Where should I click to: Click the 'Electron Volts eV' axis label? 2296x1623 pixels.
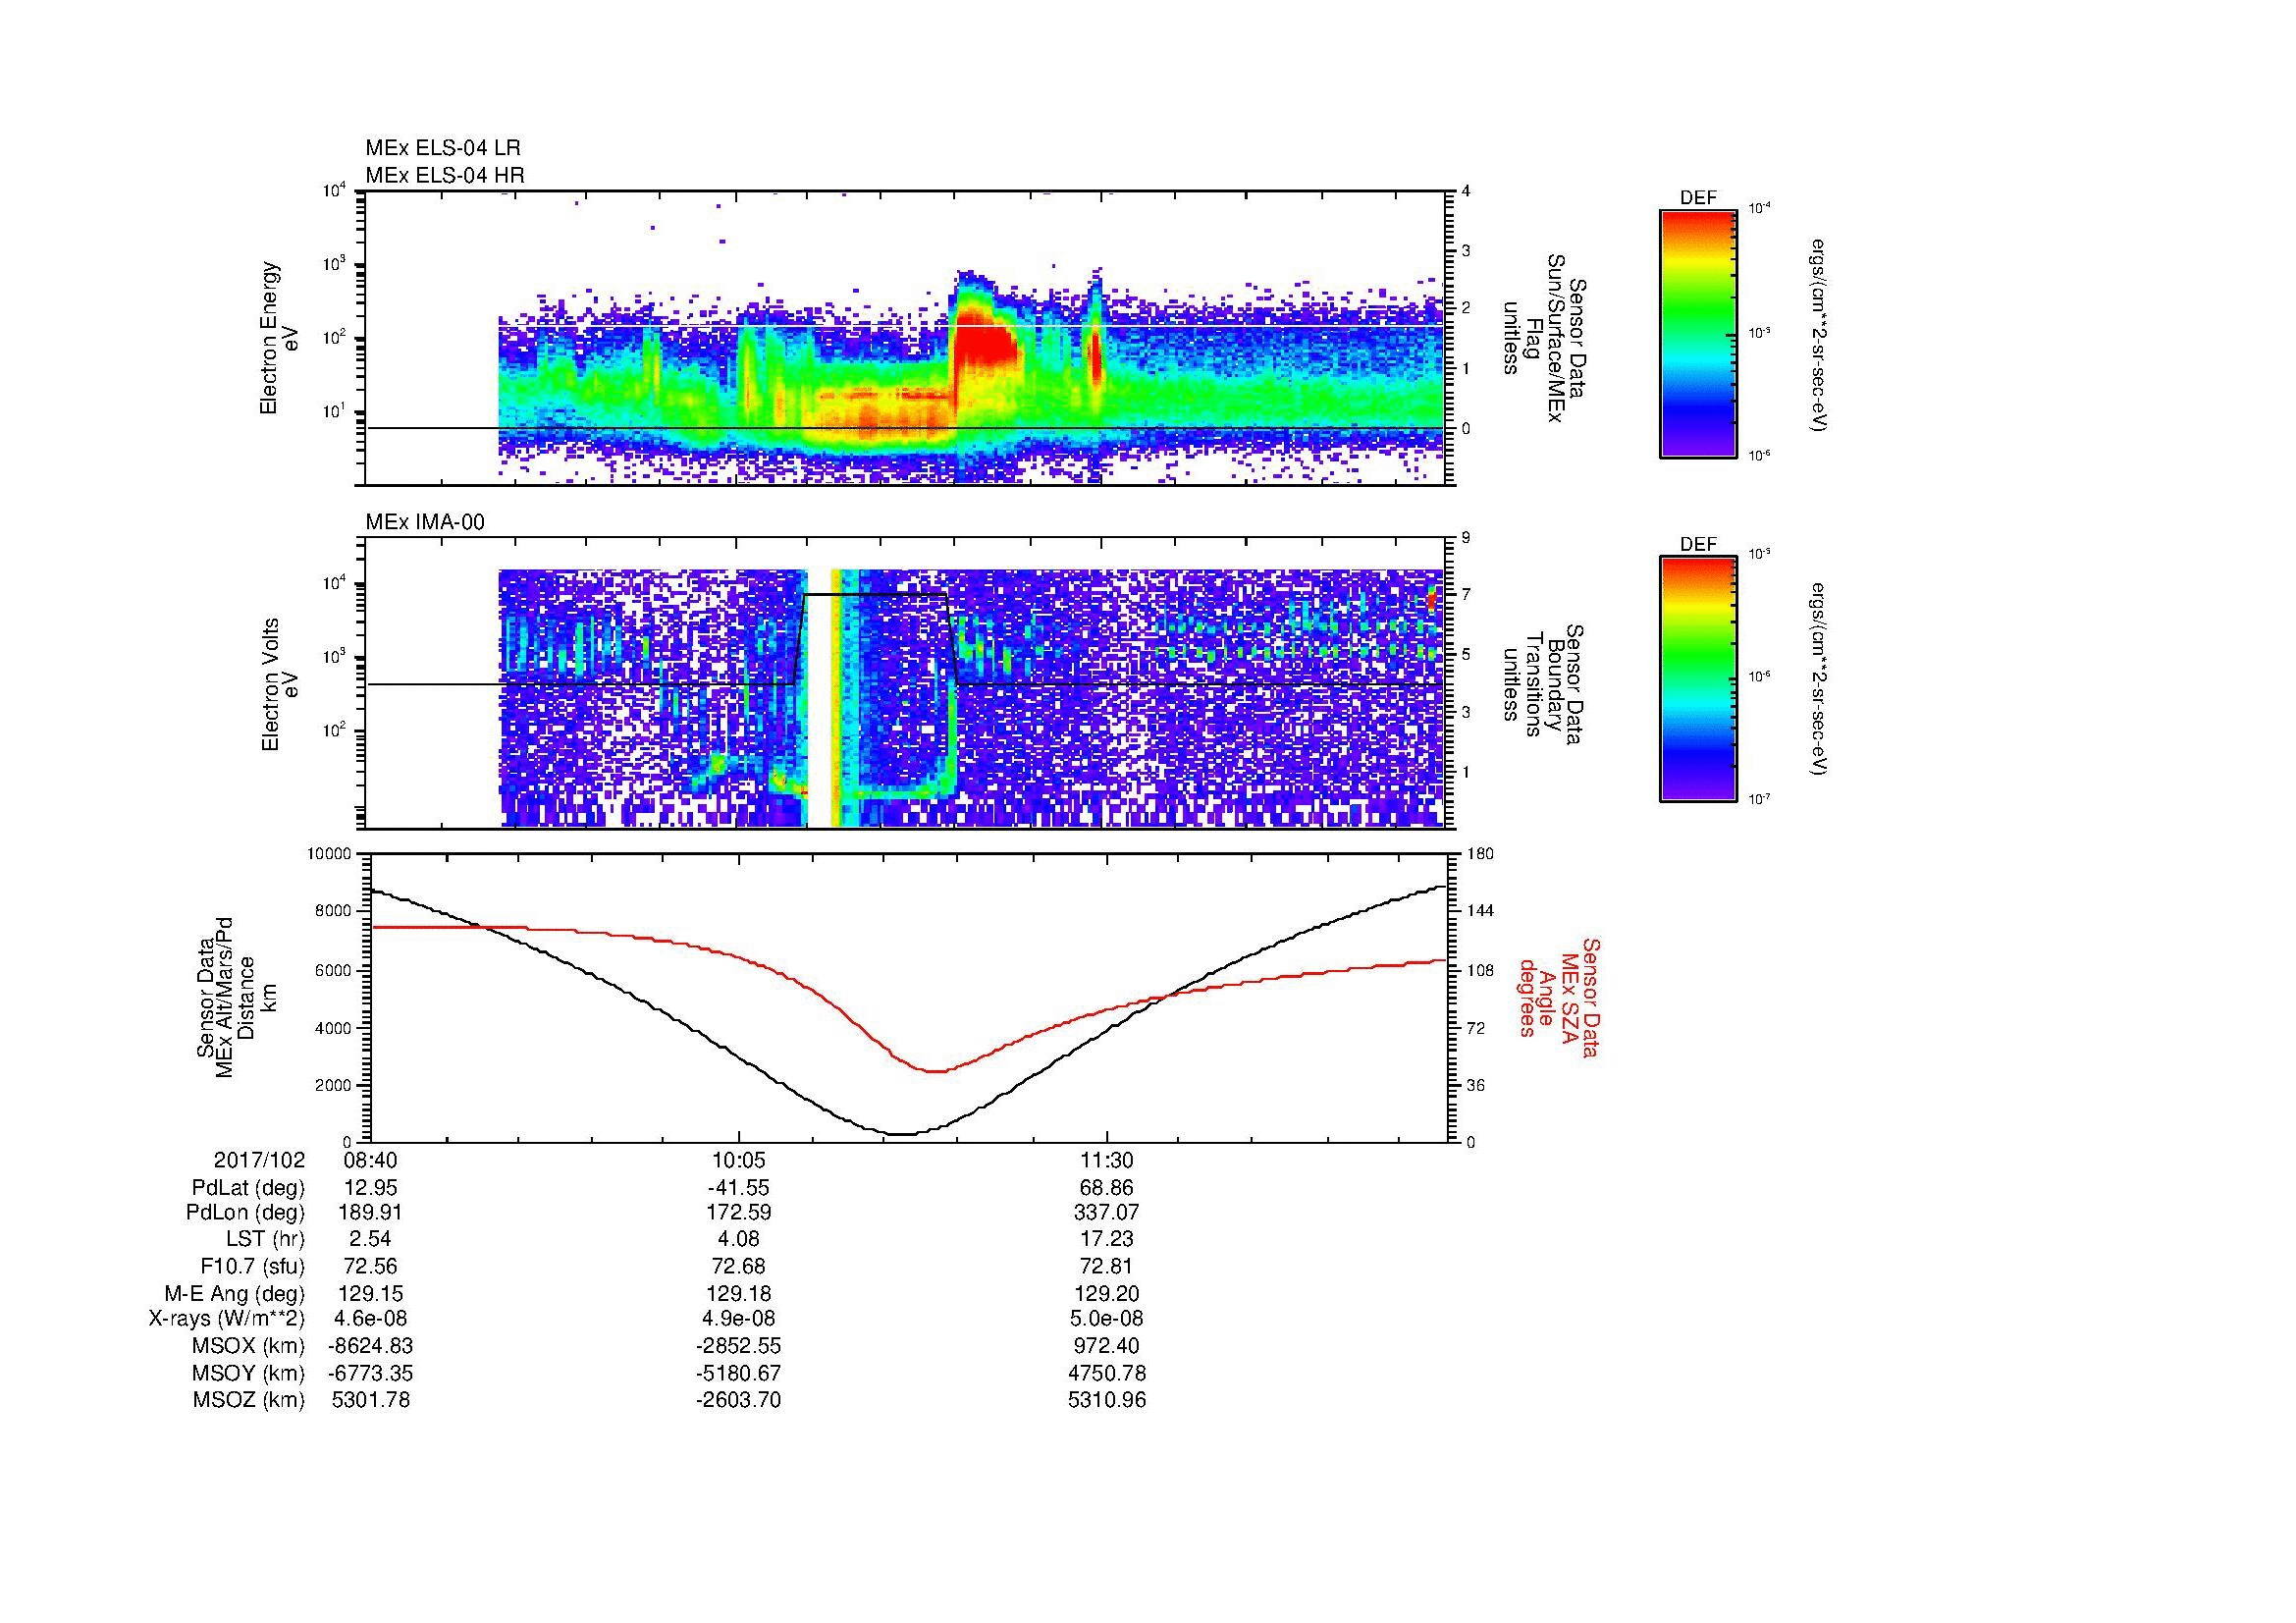pos(279,685)
